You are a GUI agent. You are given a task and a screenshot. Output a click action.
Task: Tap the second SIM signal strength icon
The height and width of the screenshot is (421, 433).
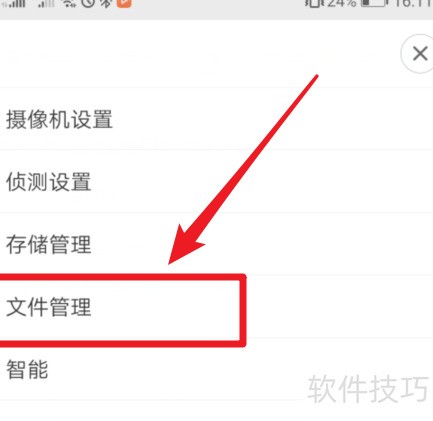(46, 4)
